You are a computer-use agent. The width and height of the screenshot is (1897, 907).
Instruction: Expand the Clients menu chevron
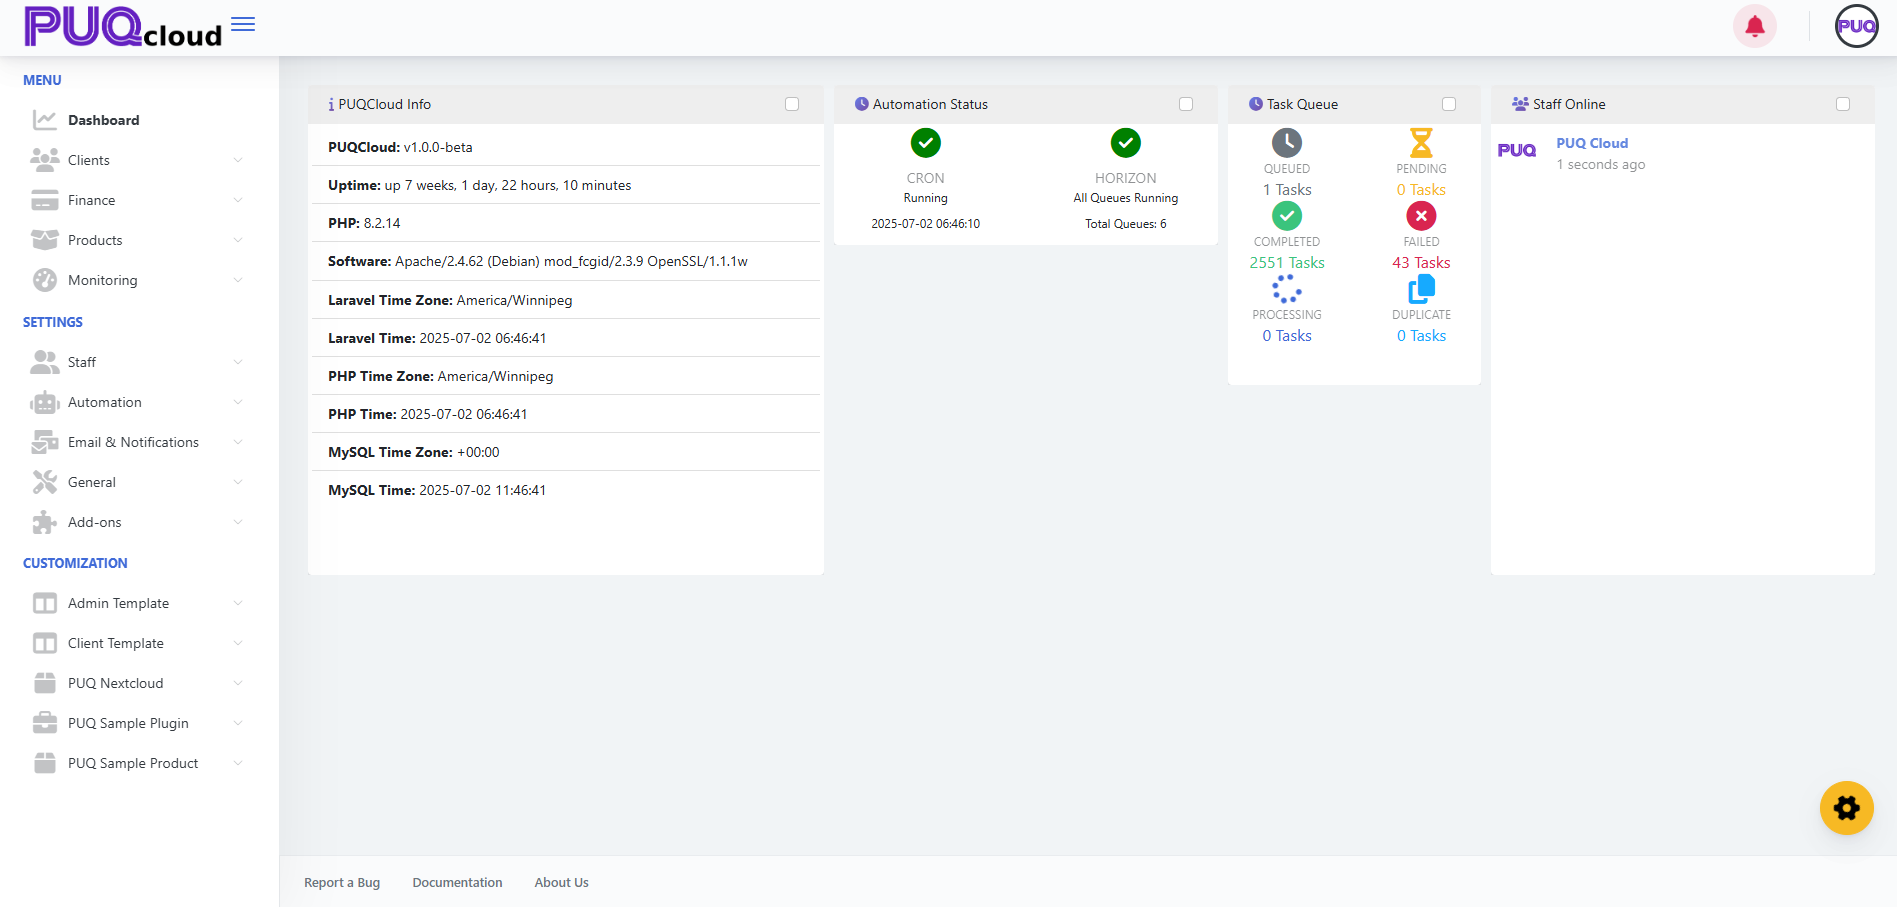tap(238, 160)
